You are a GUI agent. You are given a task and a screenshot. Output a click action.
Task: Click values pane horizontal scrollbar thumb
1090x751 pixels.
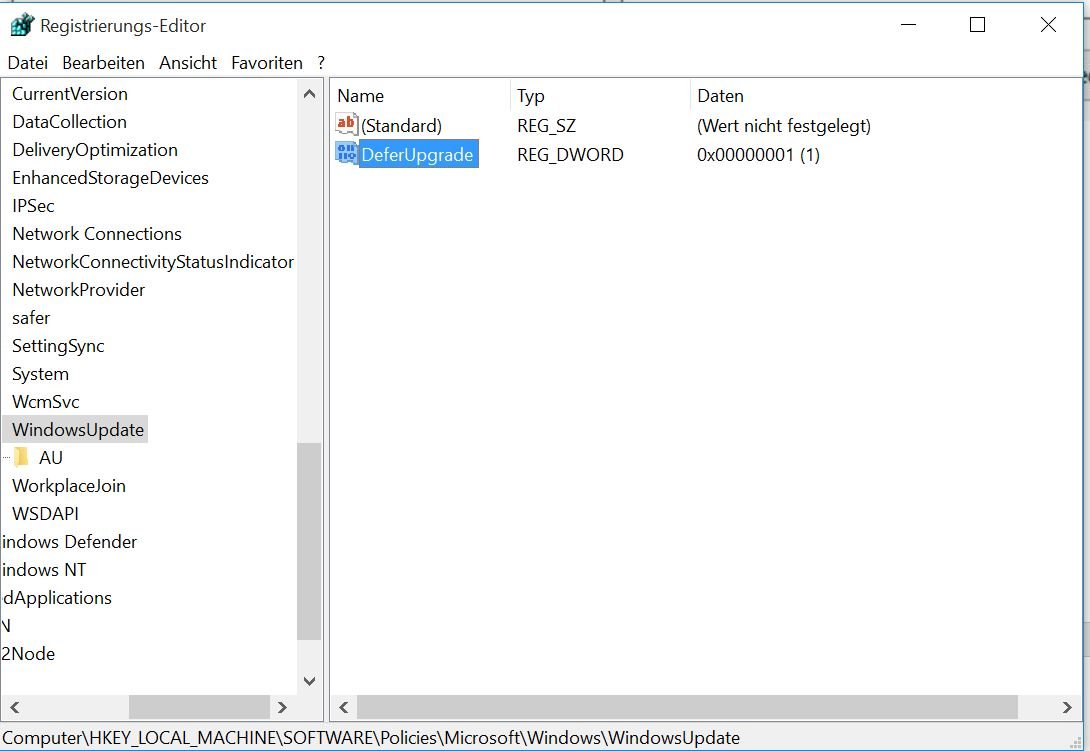688,707
